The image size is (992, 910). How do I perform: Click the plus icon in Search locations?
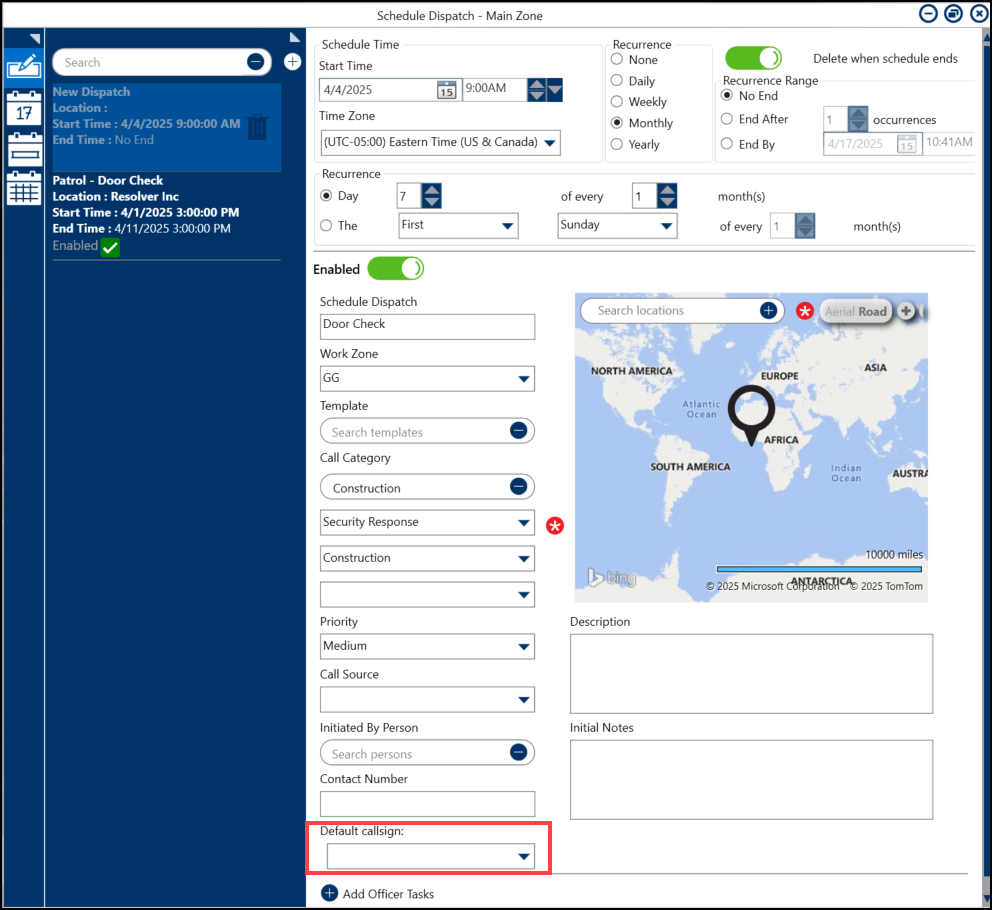768,311
